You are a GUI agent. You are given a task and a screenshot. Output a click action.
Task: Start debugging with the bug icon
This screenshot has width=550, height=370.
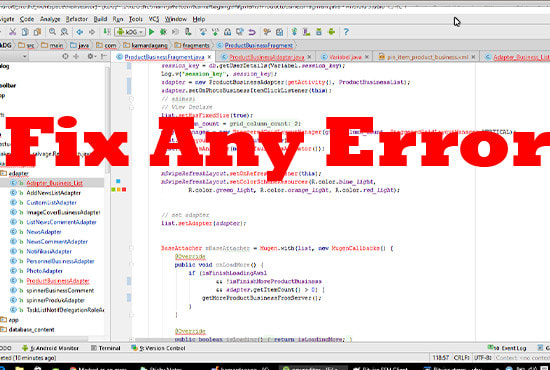163,32
